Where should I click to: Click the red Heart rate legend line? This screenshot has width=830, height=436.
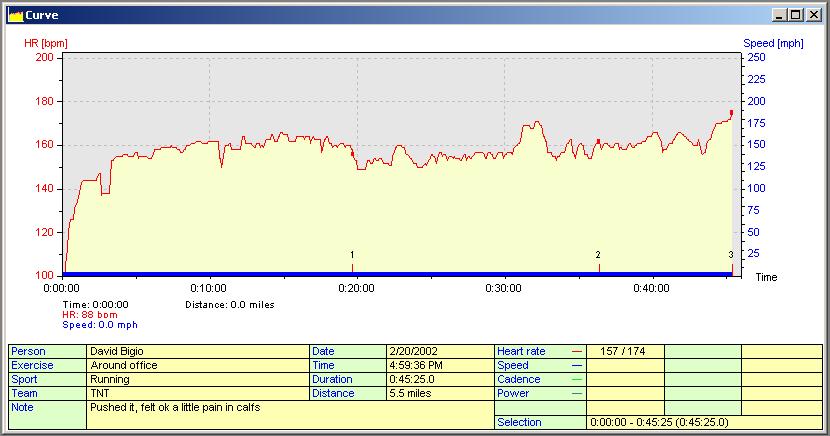click(x=576, y=352)
